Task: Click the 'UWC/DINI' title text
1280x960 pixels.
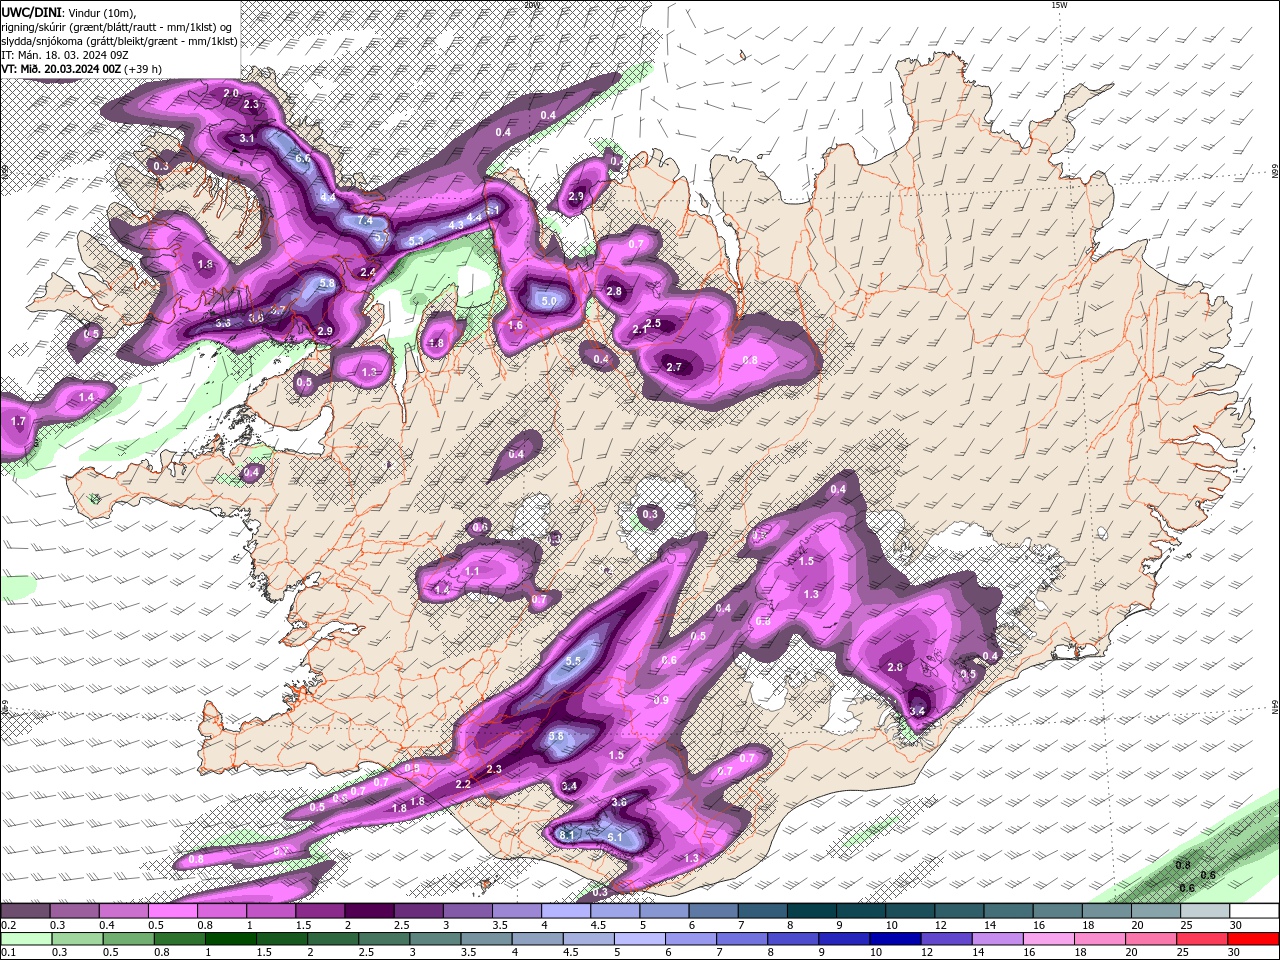Action: point(30,12)
